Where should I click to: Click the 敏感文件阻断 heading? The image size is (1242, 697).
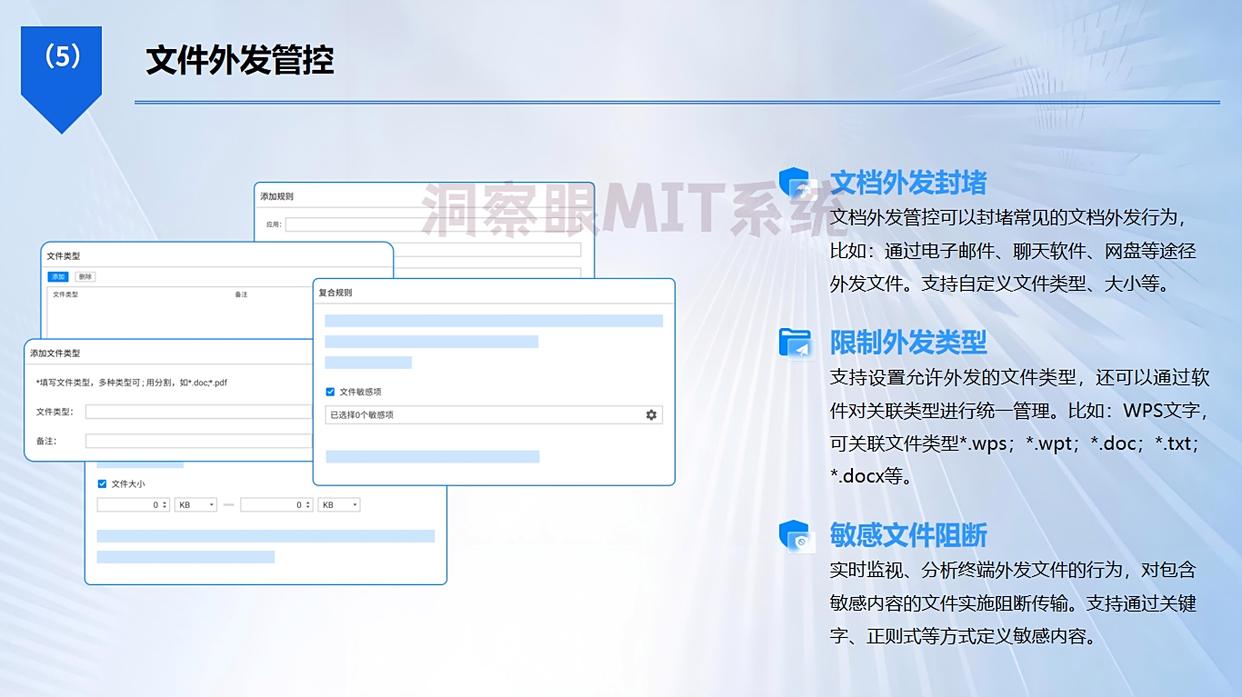tap(908, 535)
